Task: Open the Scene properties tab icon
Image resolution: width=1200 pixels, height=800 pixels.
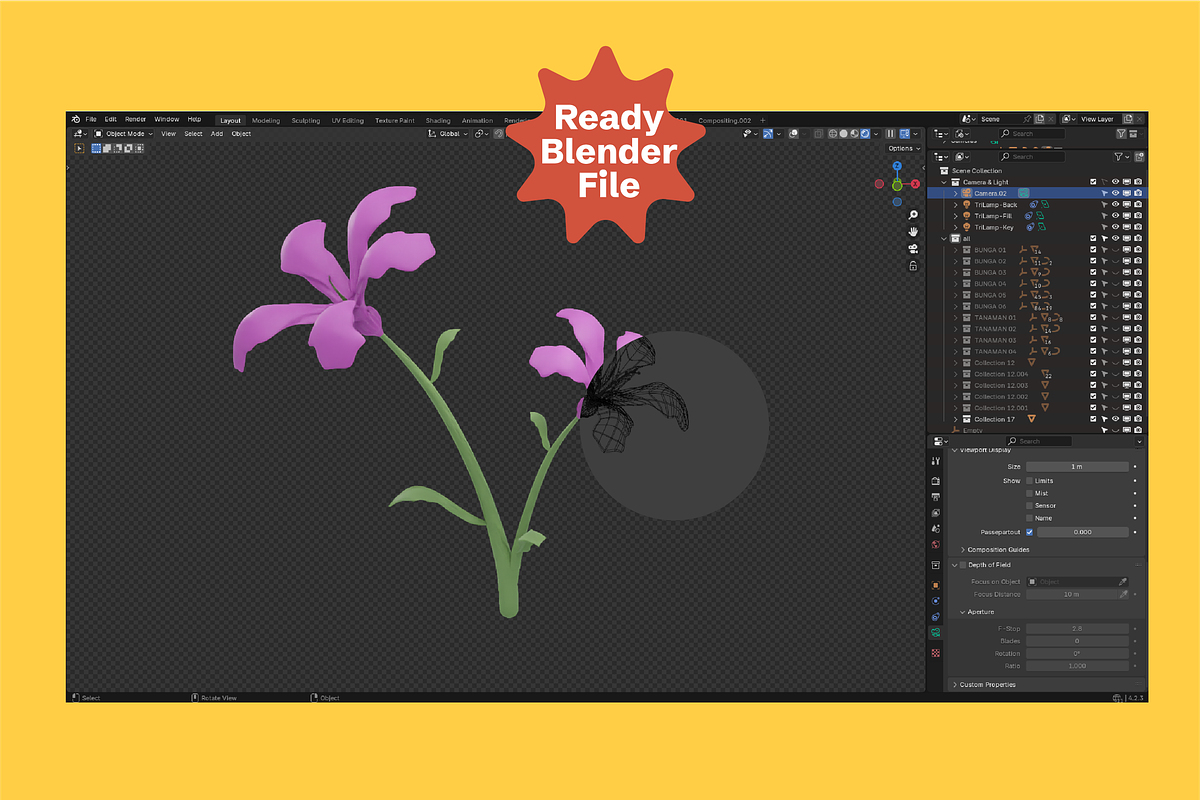Action: (x=936, y=528)
